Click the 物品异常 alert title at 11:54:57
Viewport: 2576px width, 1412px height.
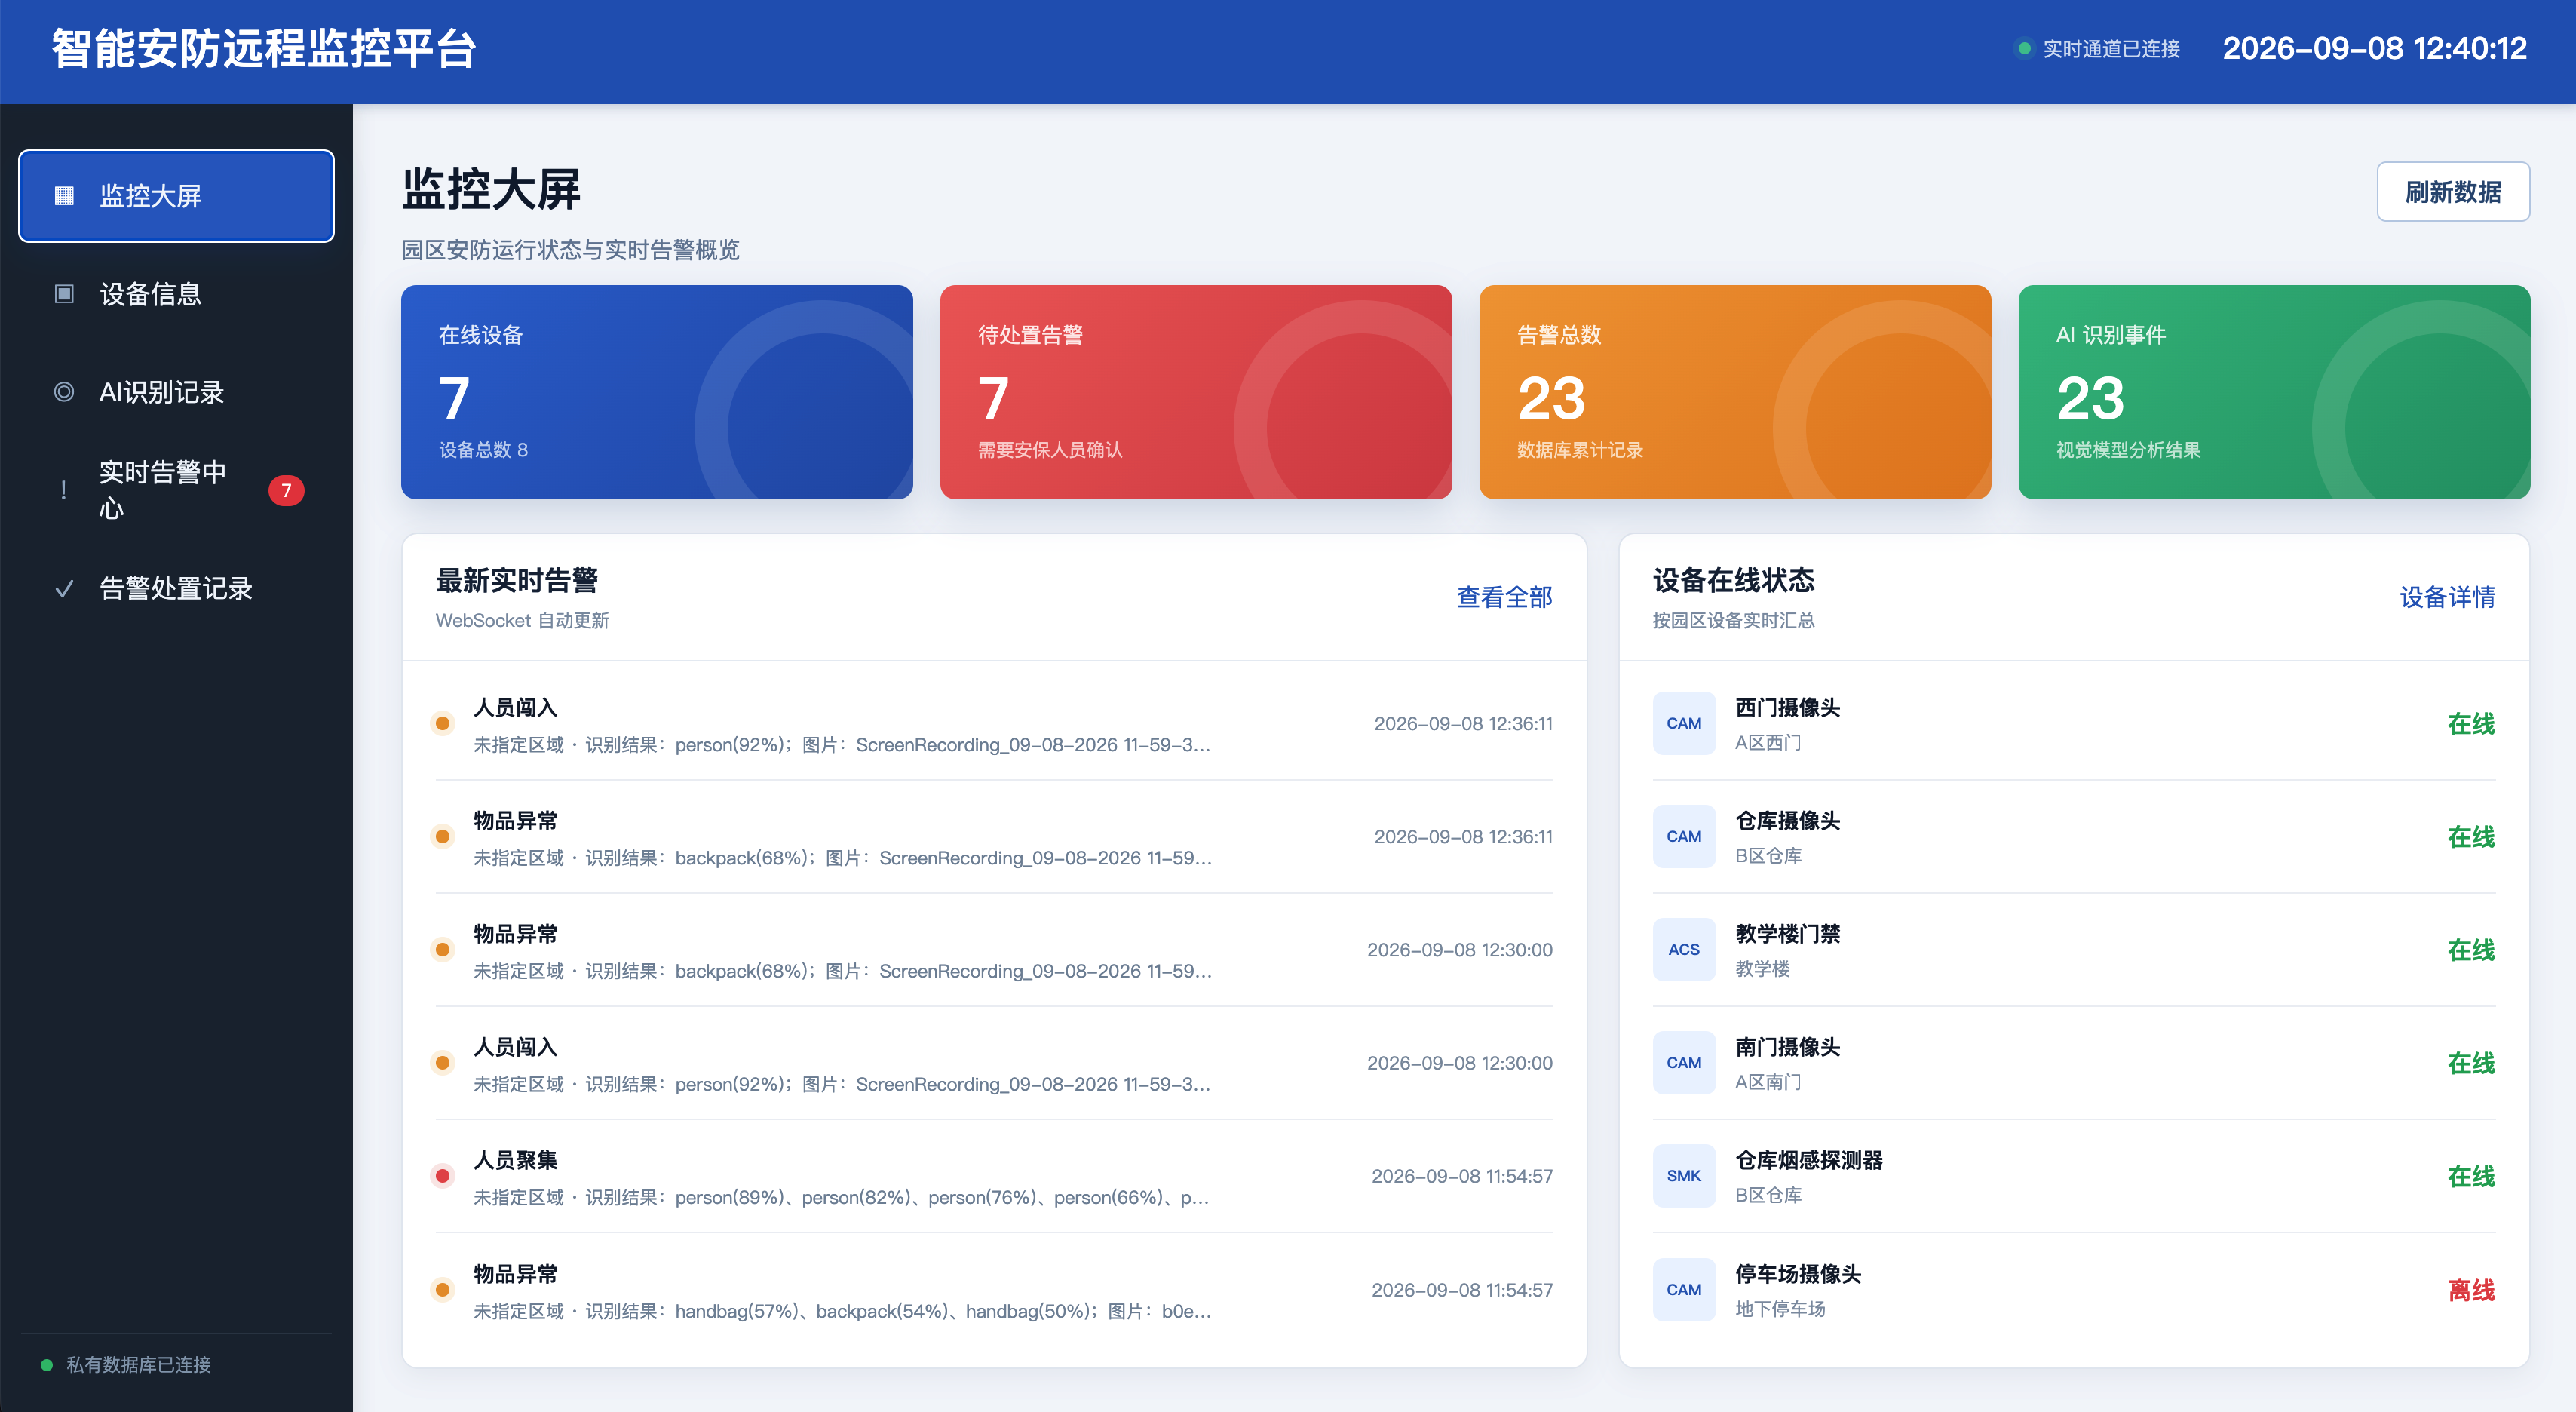click(x=515, y=1273)
